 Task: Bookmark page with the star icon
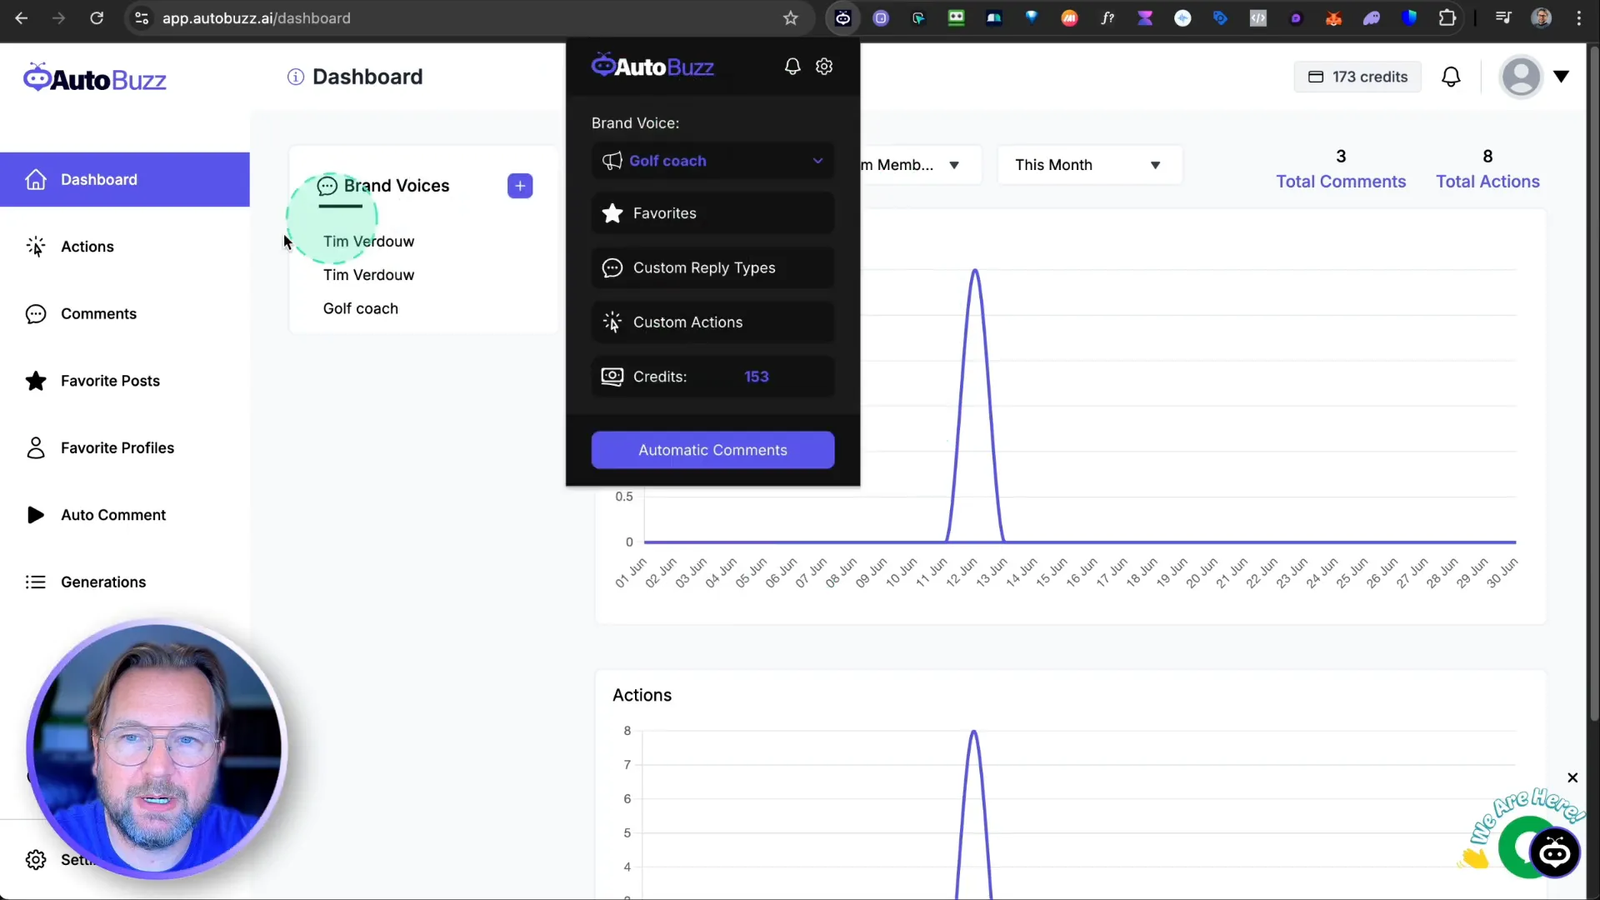point(790,18)
